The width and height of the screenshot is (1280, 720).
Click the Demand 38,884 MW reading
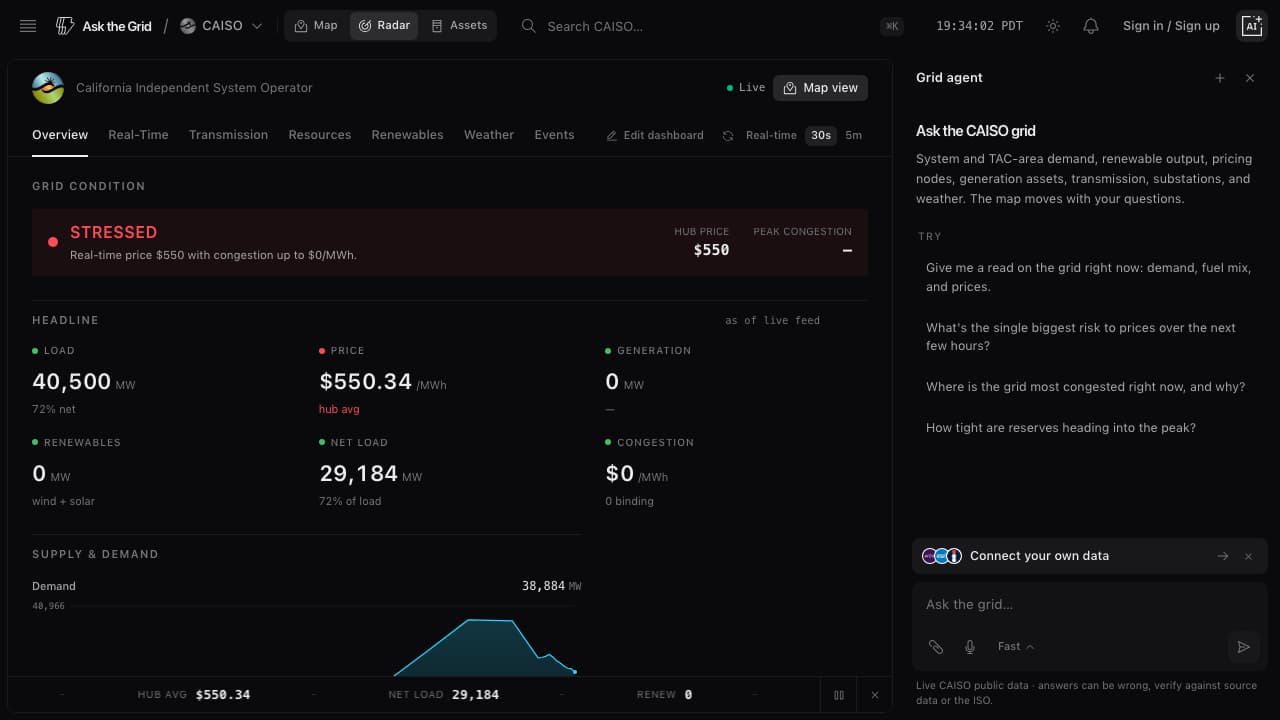(551, 586)
